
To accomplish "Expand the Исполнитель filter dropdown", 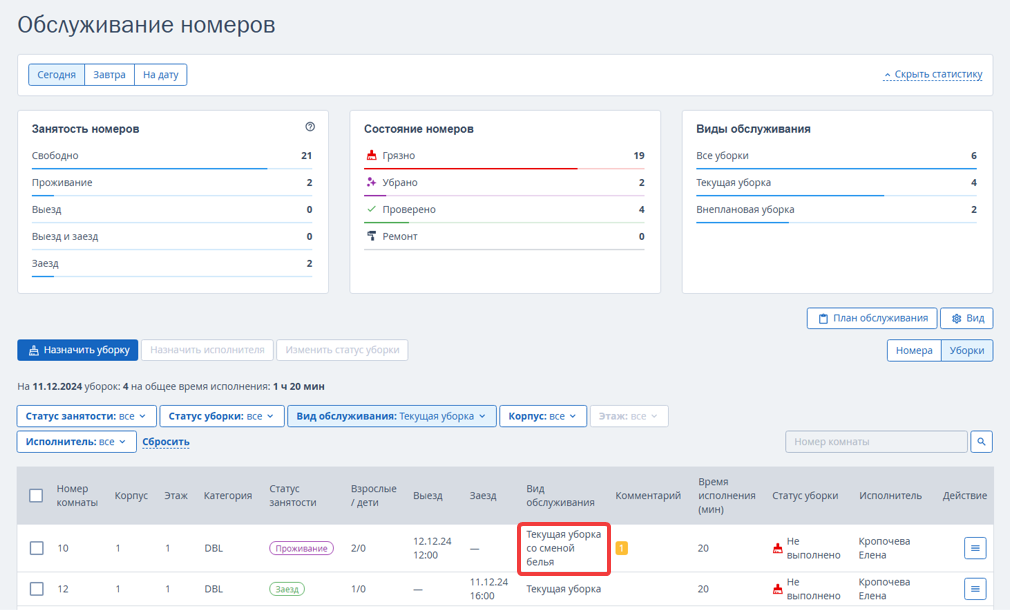I will (77, 442).
